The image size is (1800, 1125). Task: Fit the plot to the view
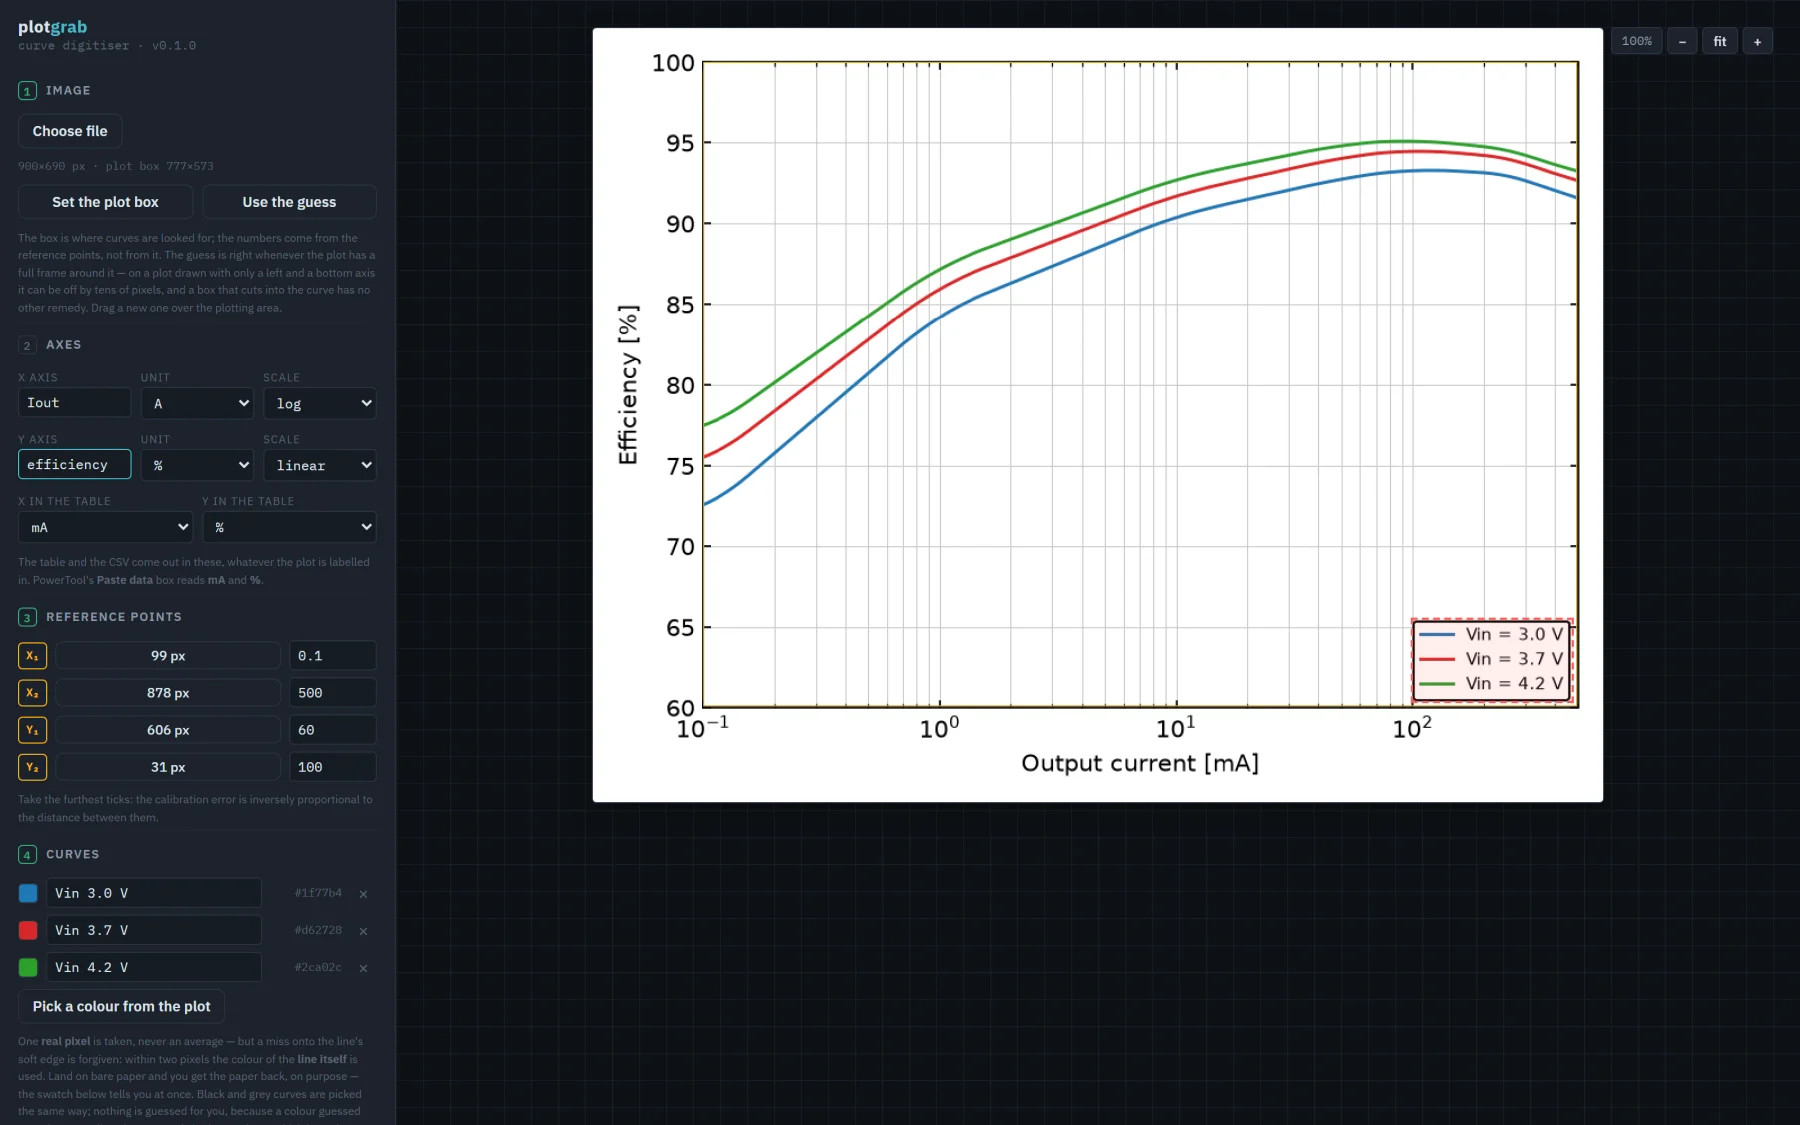tap(1720, 41)
